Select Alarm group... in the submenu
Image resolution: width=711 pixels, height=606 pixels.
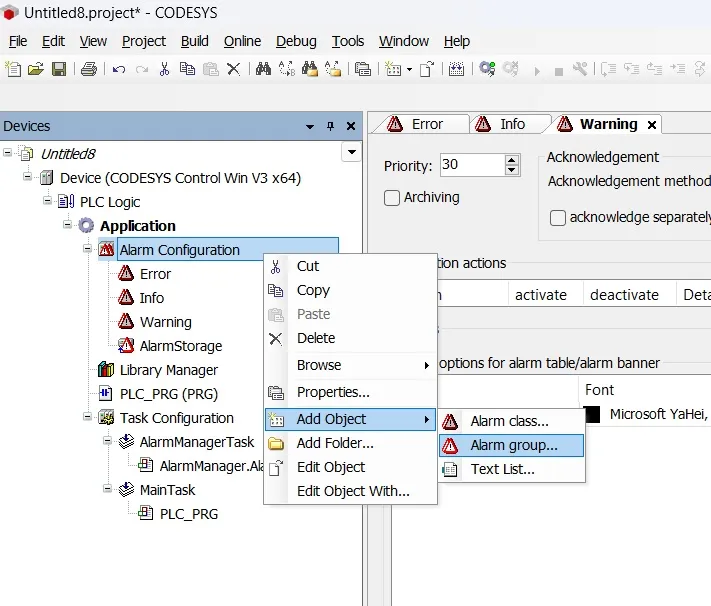tap(511, 445)
